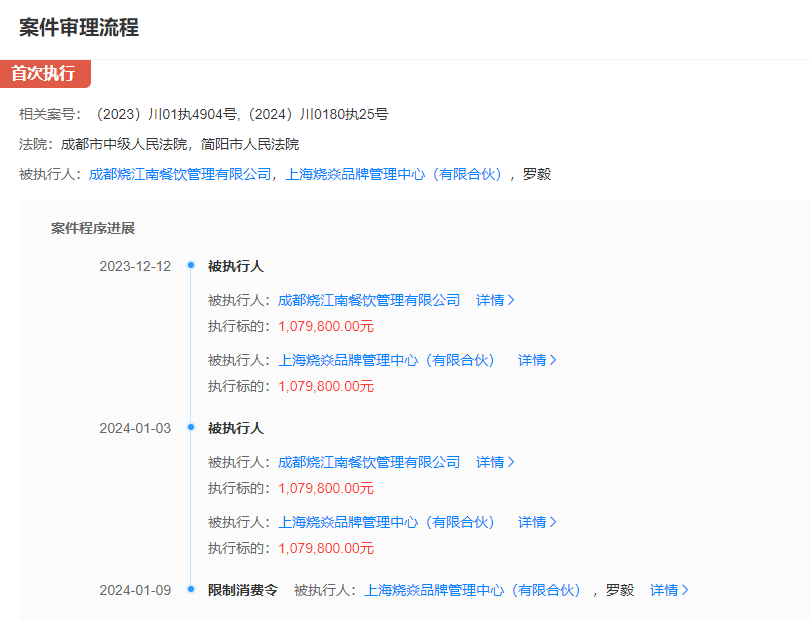
Task: Expand 详情 chevron for 成都烧江南 under 2023-12-12
Action: (495, 300)
